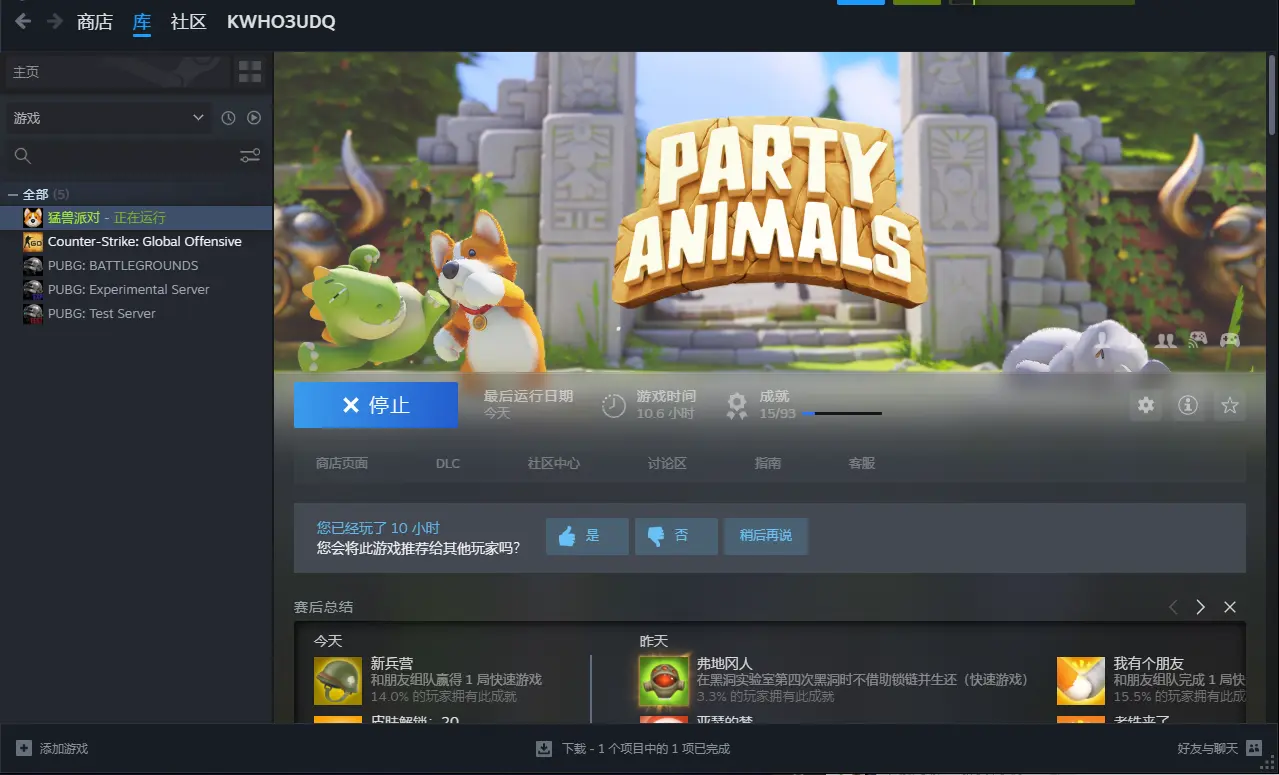Click the 弗地冈人 achievement icon

pyautogui.click(x=664, y=681)
